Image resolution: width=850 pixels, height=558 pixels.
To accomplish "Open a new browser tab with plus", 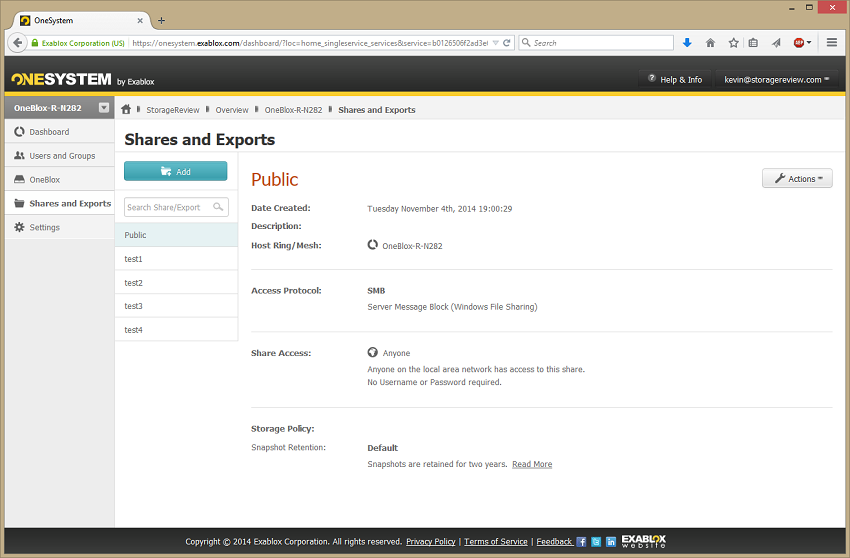I will point(161,21).
